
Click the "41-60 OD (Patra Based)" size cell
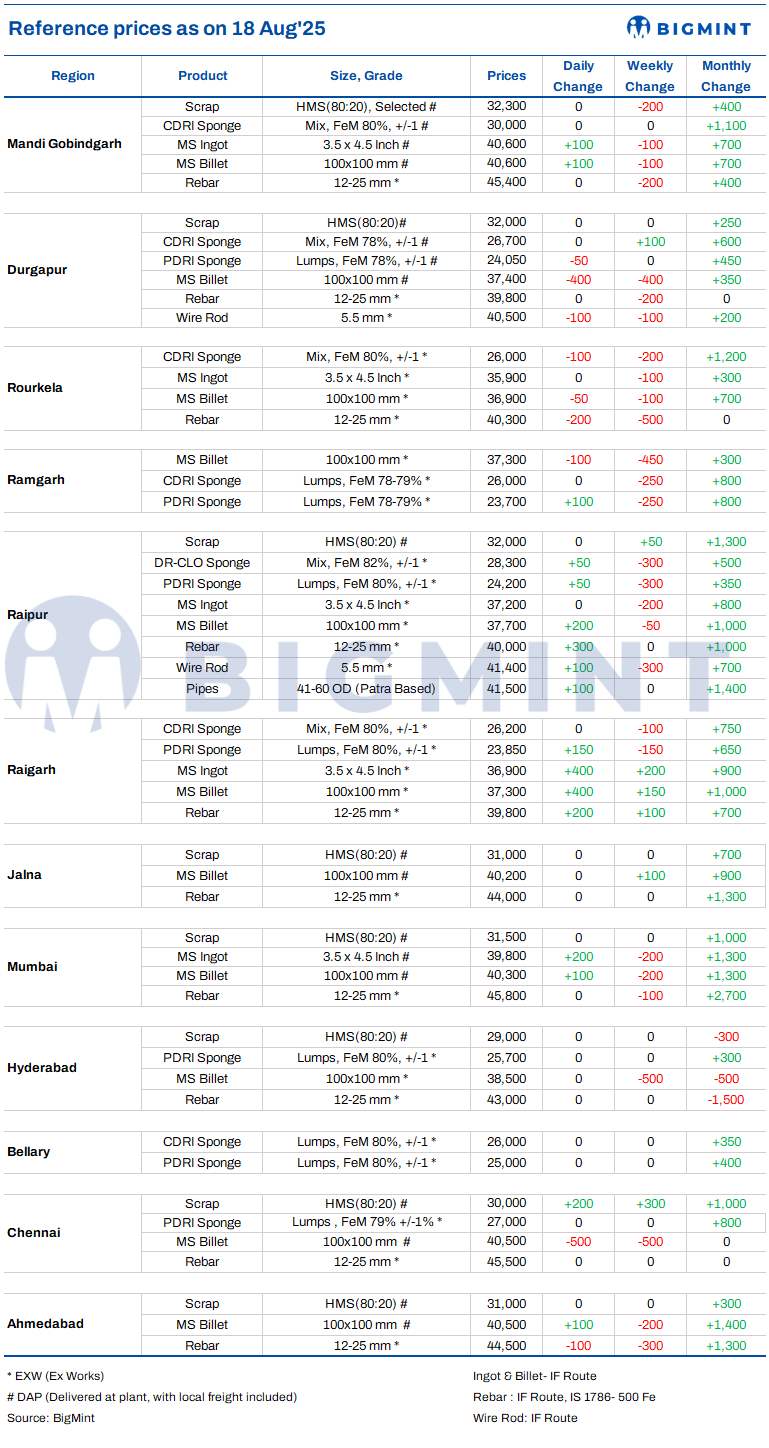(x=366, y=689)
